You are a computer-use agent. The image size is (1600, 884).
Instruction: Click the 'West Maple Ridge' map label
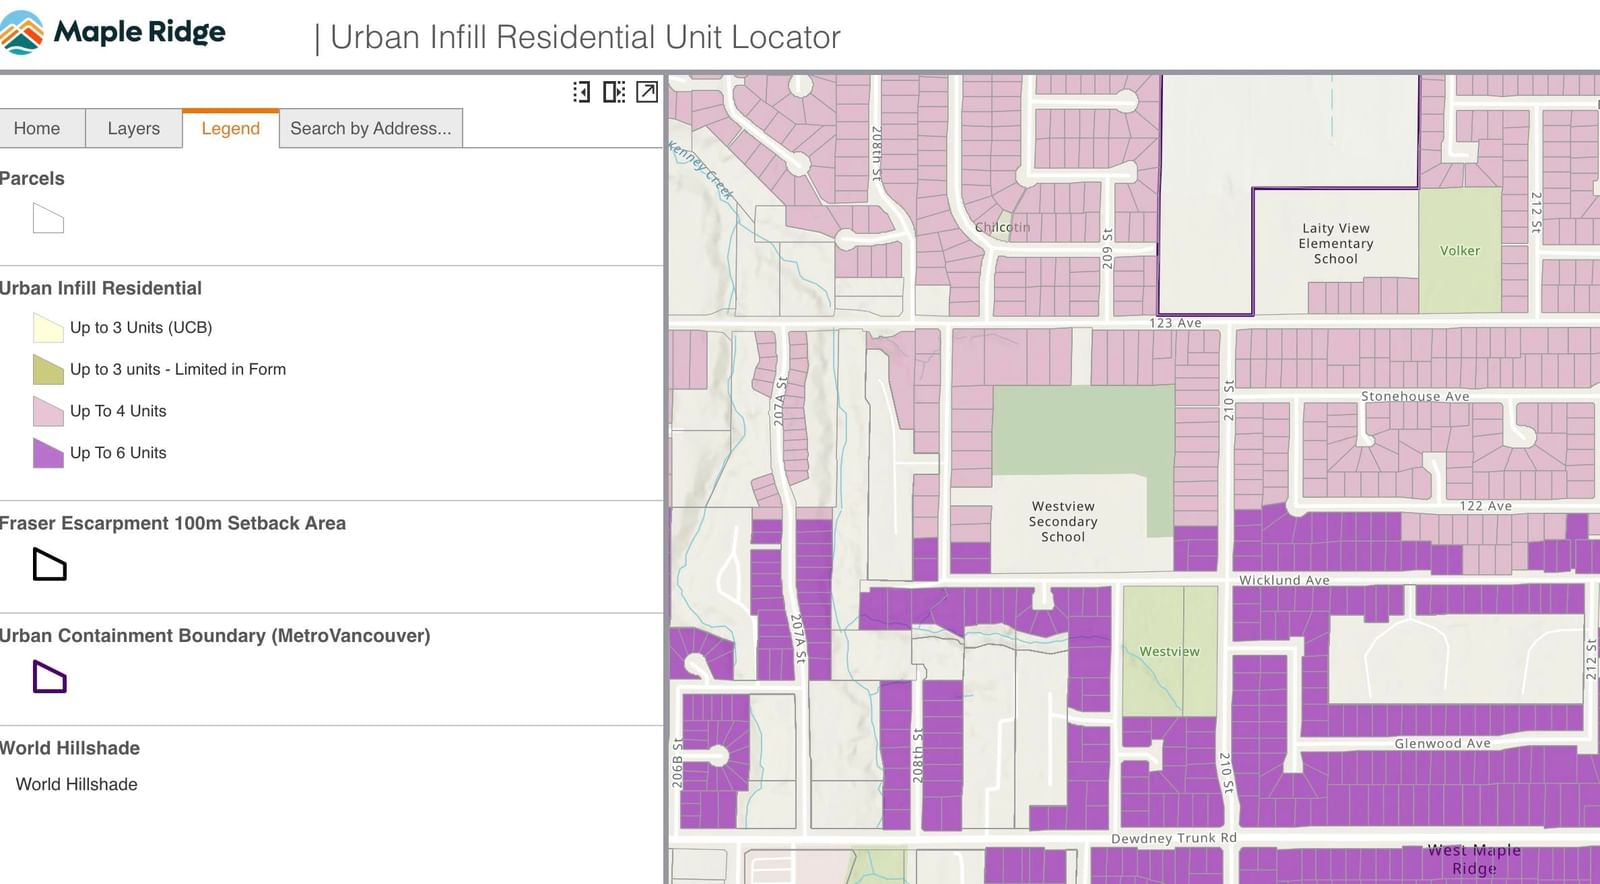[1474, 859]
